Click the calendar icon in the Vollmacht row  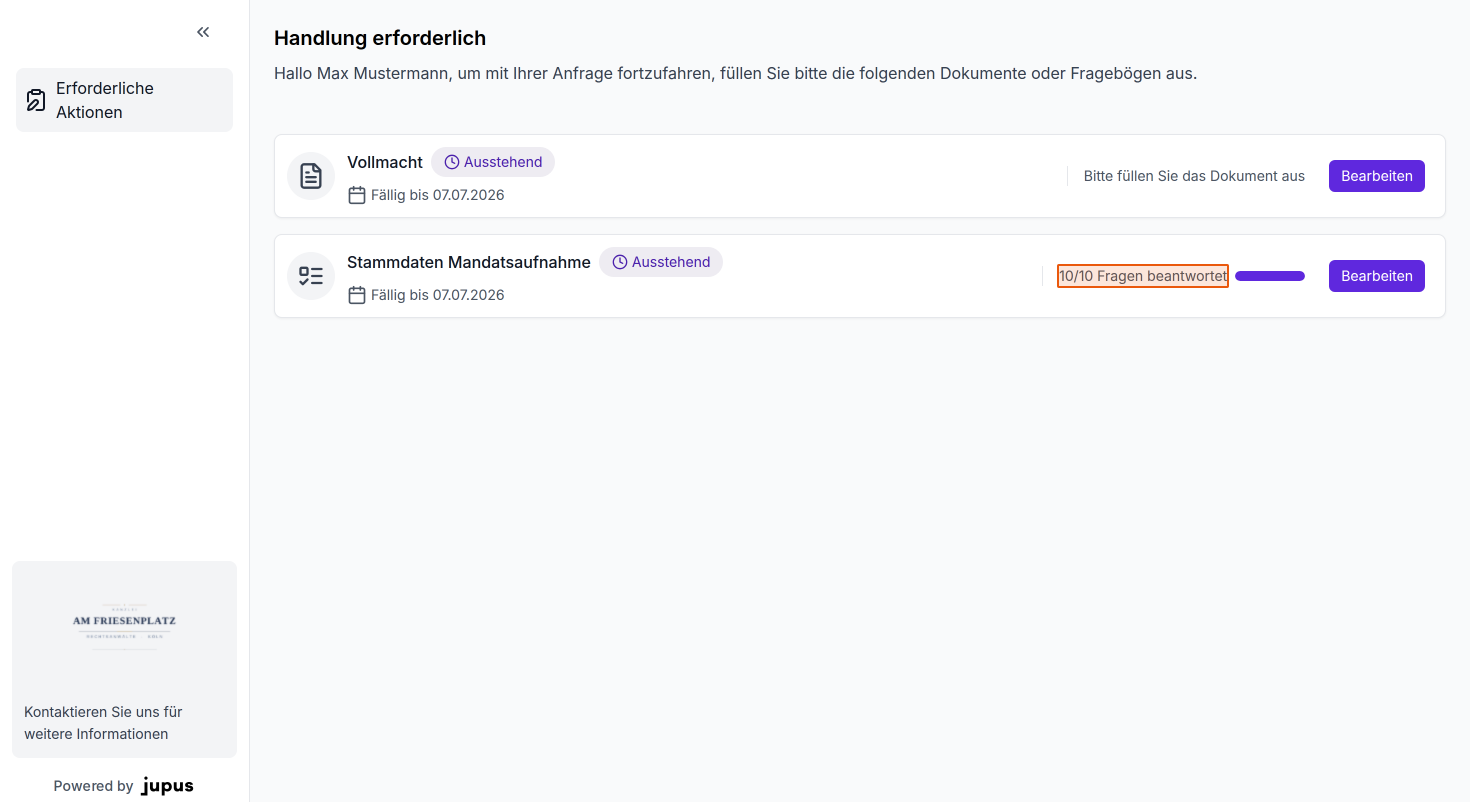(357, 195)
